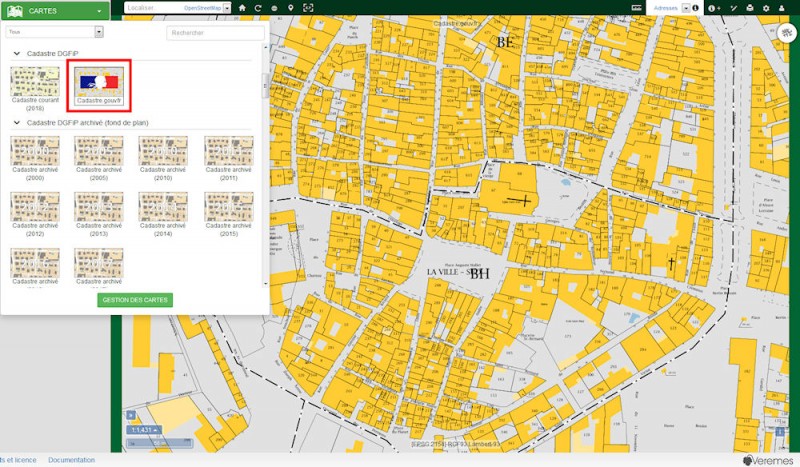Open the CARTES dropdown menu
Image resolution: width=800 pixels, height=467 pixels.
click(x=56, y=8)
